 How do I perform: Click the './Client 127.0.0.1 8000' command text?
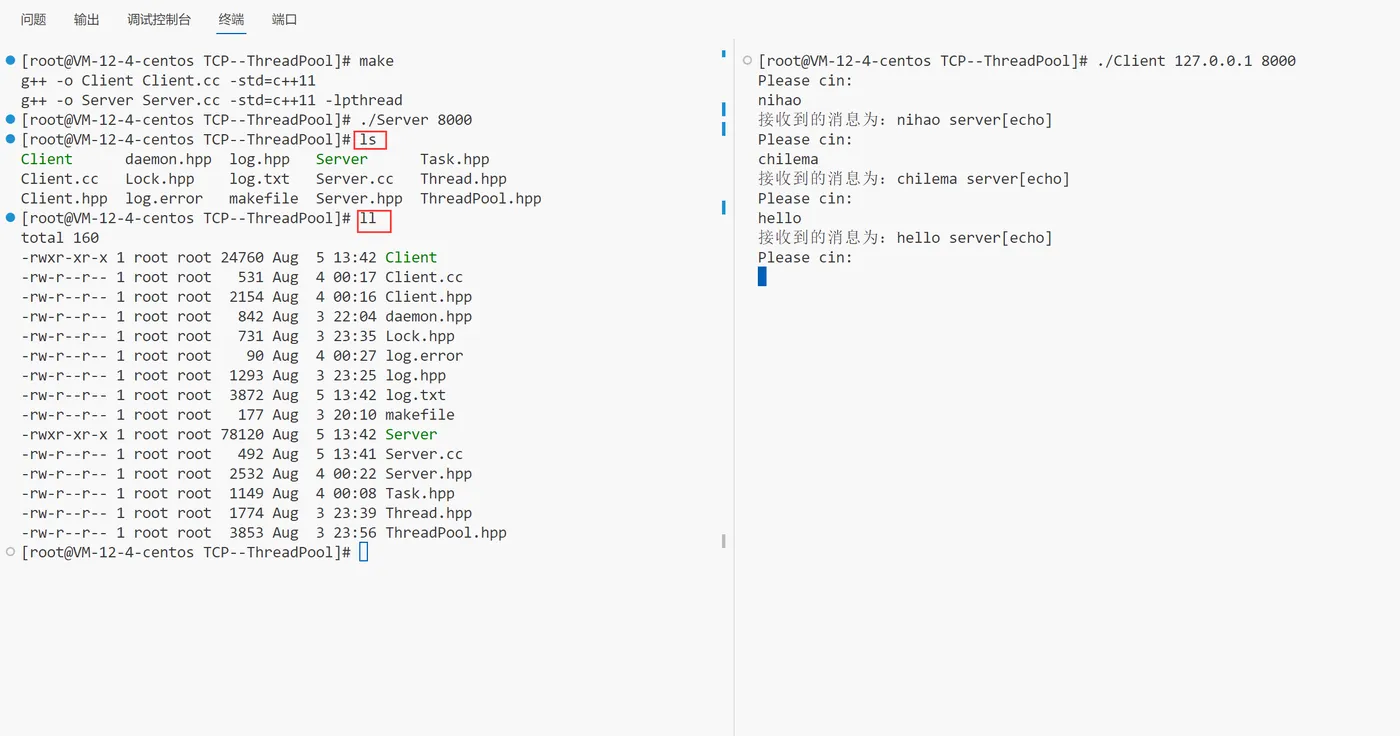1196,61
